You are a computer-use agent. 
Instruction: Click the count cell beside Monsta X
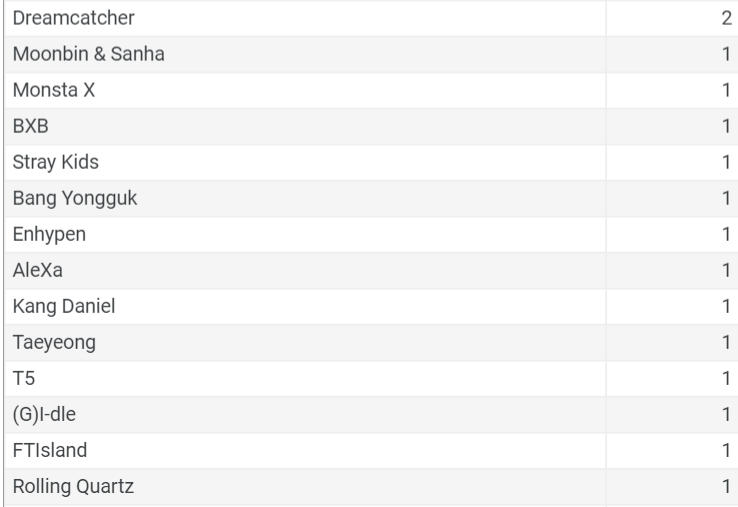672,90
